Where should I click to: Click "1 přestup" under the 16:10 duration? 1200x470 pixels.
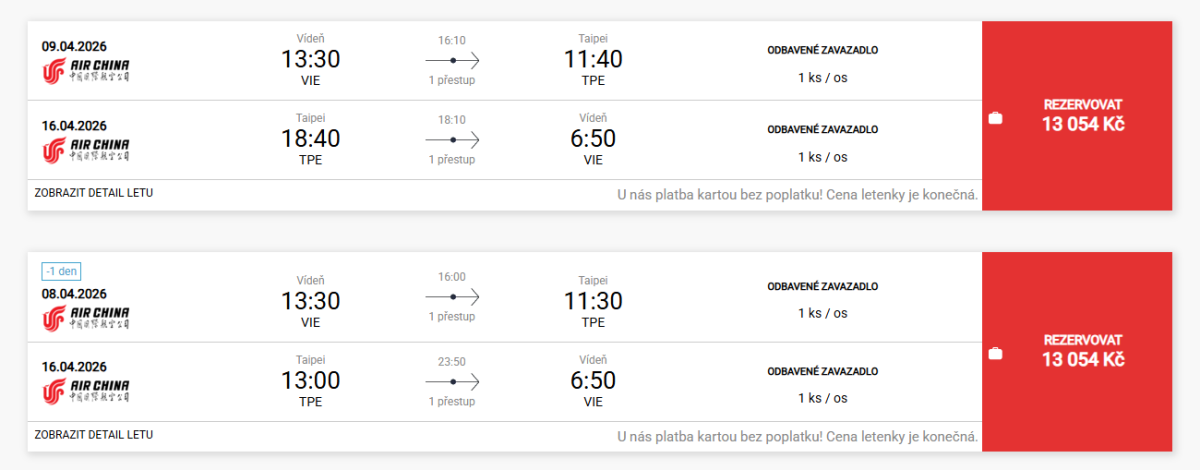tap(452, 80)
